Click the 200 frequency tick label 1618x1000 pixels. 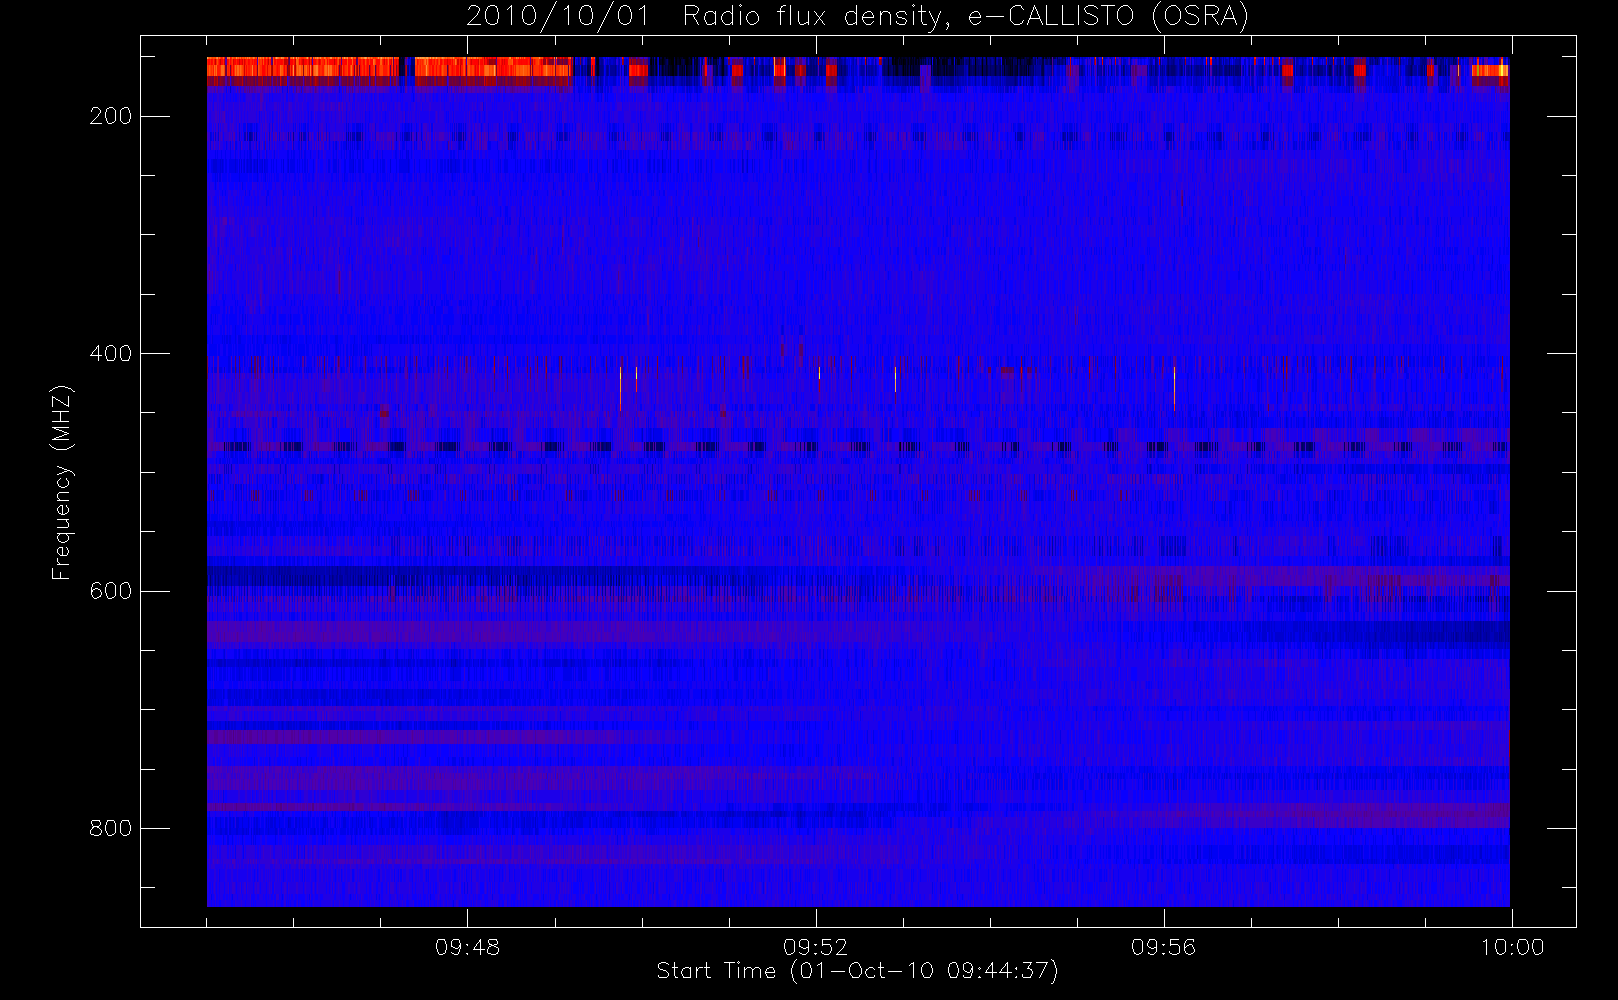coord(110,117)
